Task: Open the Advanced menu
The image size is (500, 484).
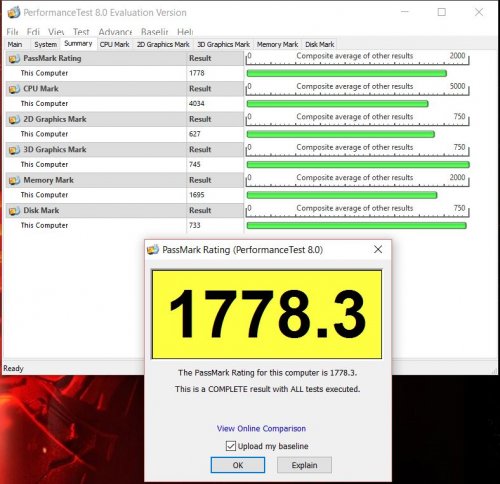Action: pos(115,32)
